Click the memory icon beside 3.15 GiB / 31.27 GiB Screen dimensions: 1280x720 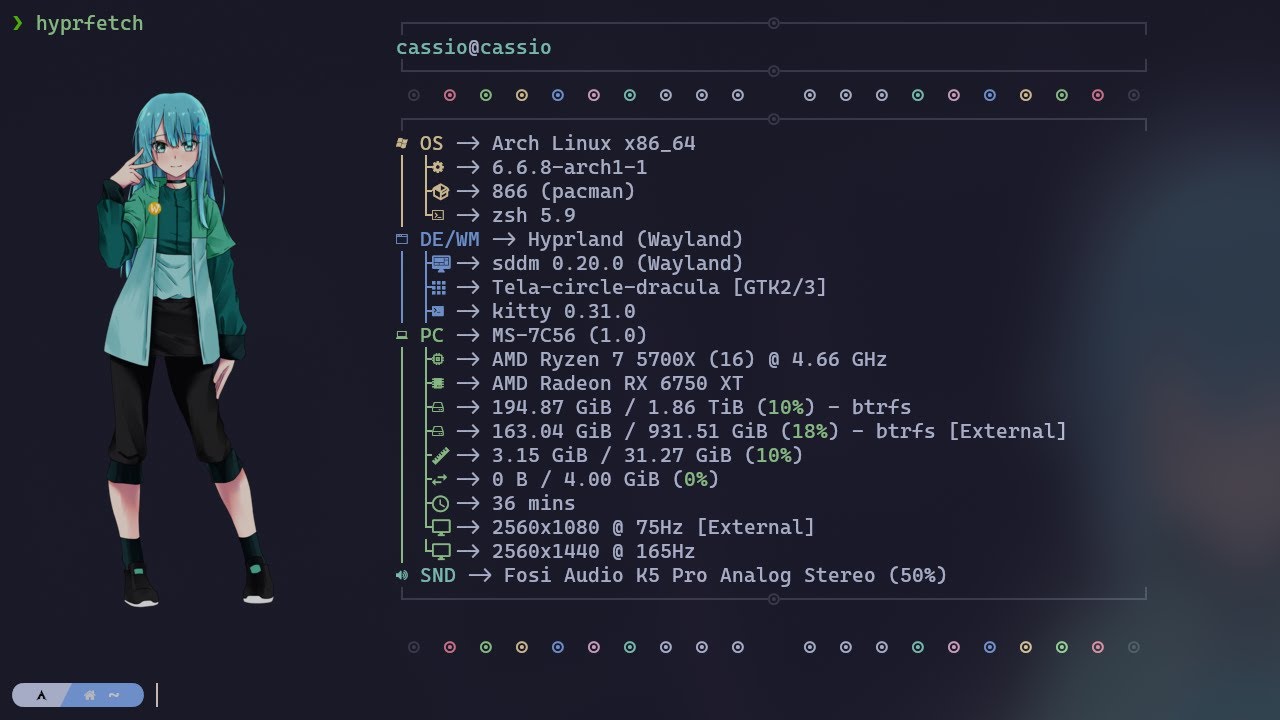pos(440,455)
